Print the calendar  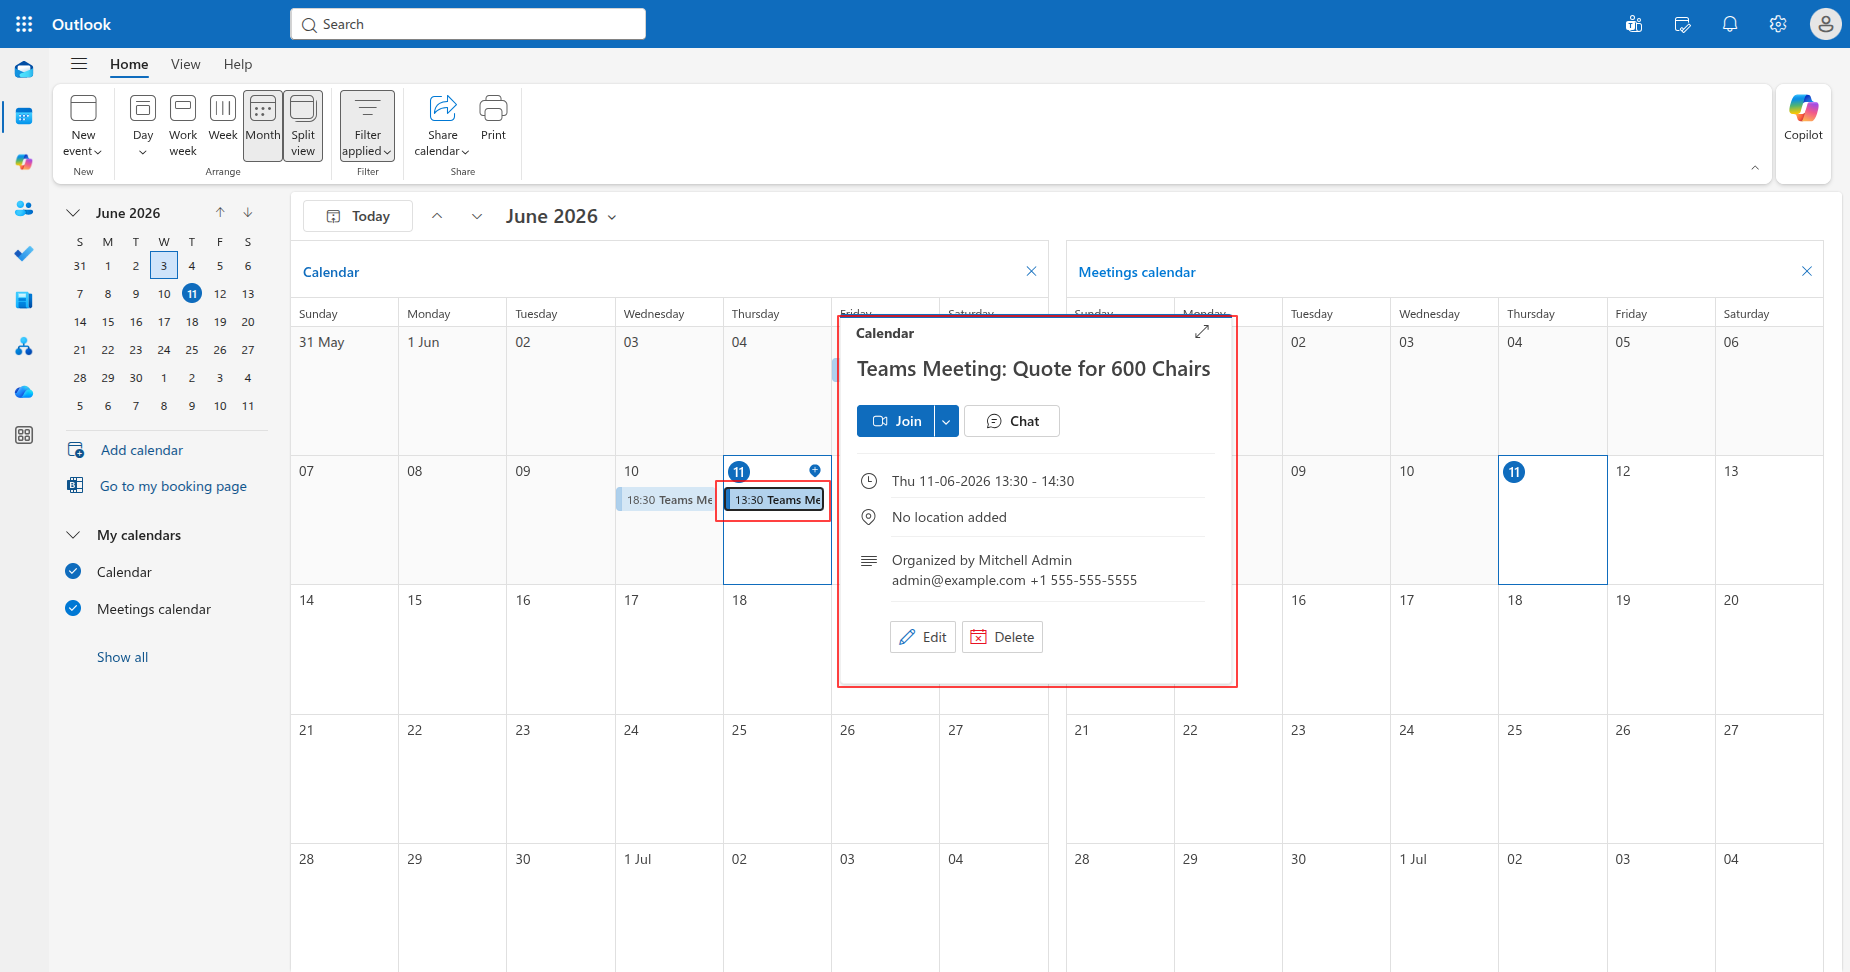(493, 118)
